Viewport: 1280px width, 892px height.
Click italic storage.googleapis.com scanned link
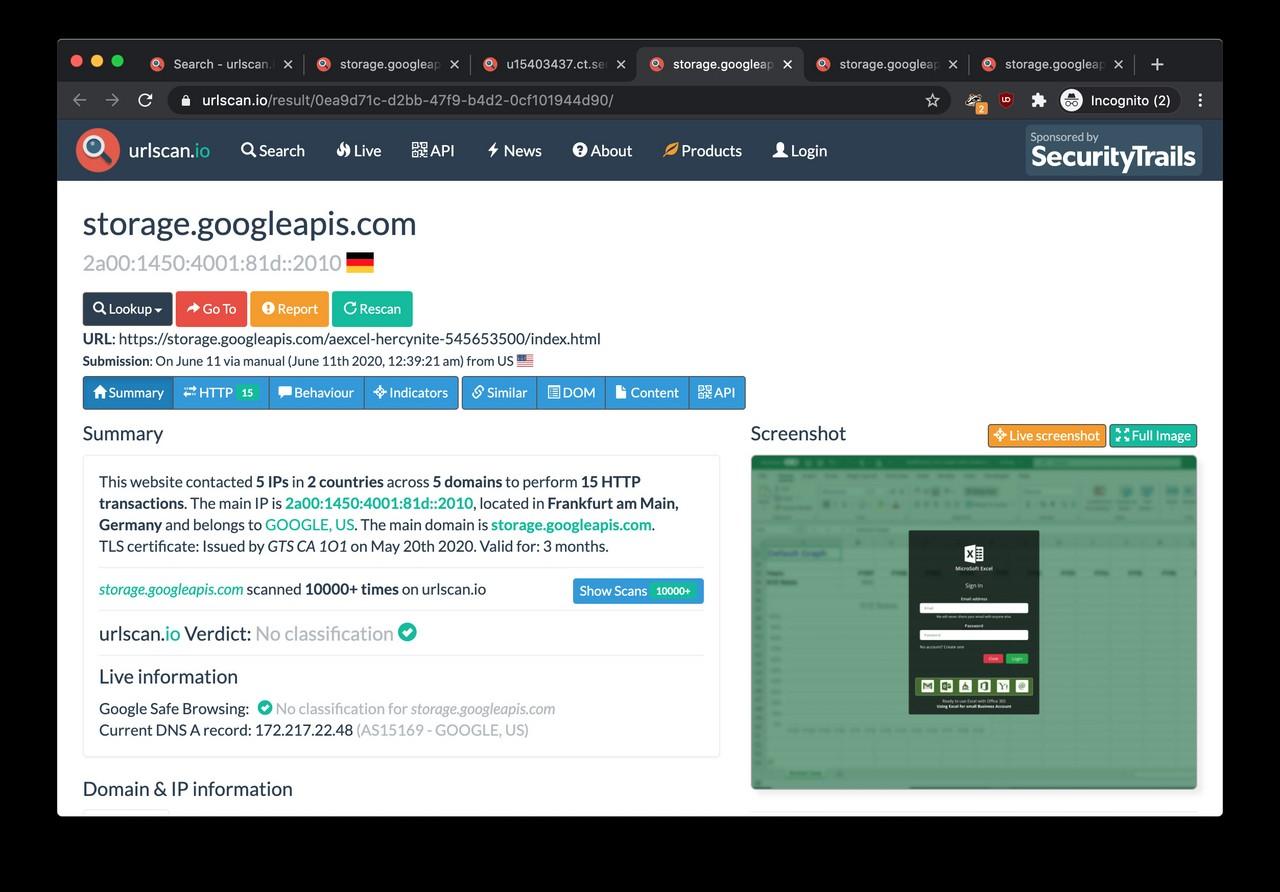tap(171, 589)
